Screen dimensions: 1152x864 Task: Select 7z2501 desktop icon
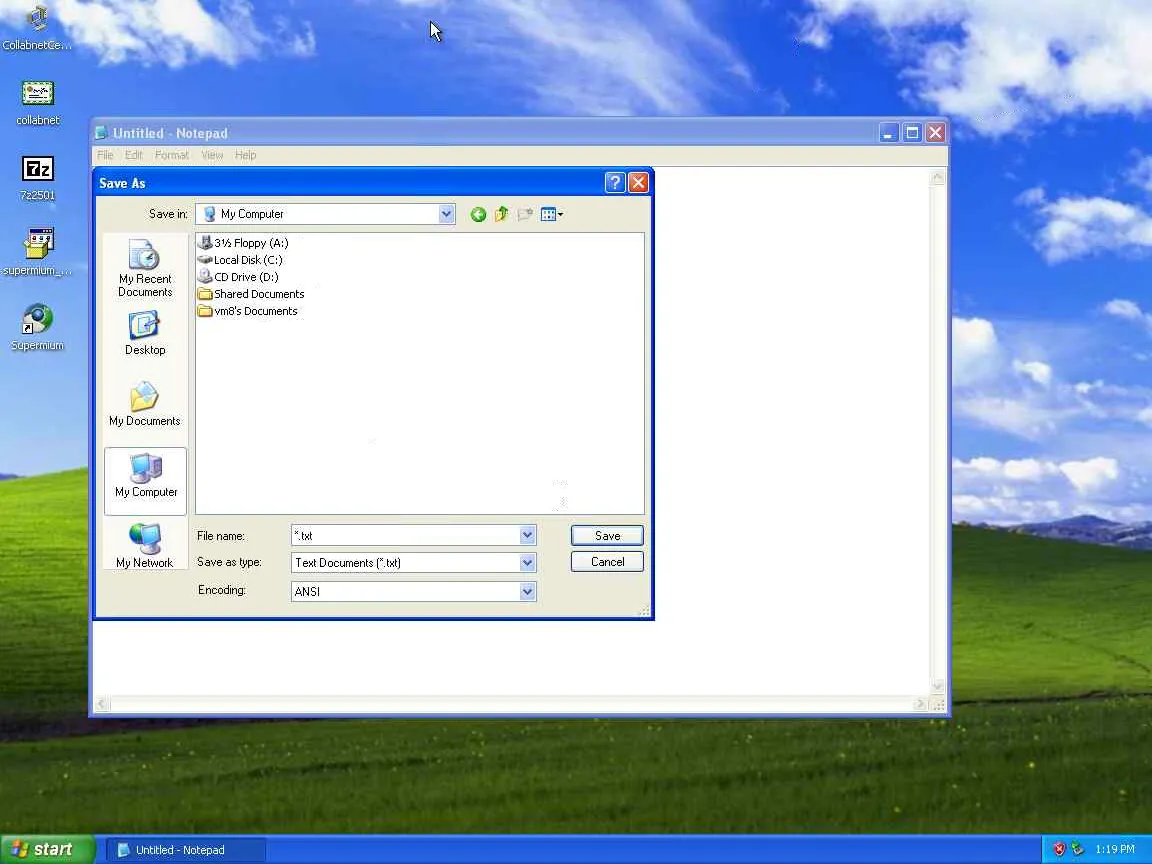(37, 178)
